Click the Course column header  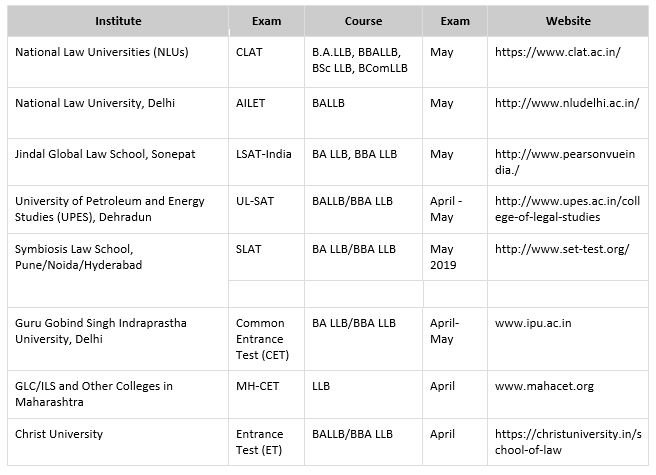363,21
